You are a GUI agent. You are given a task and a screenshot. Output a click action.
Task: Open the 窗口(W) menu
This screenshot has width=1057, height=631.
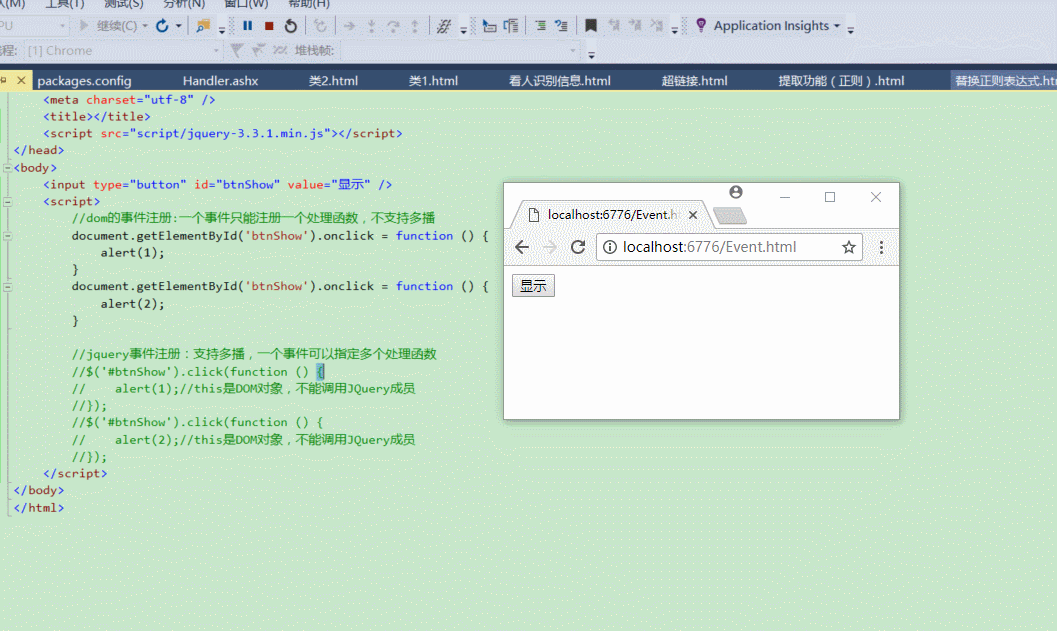(x=245, y=4)
